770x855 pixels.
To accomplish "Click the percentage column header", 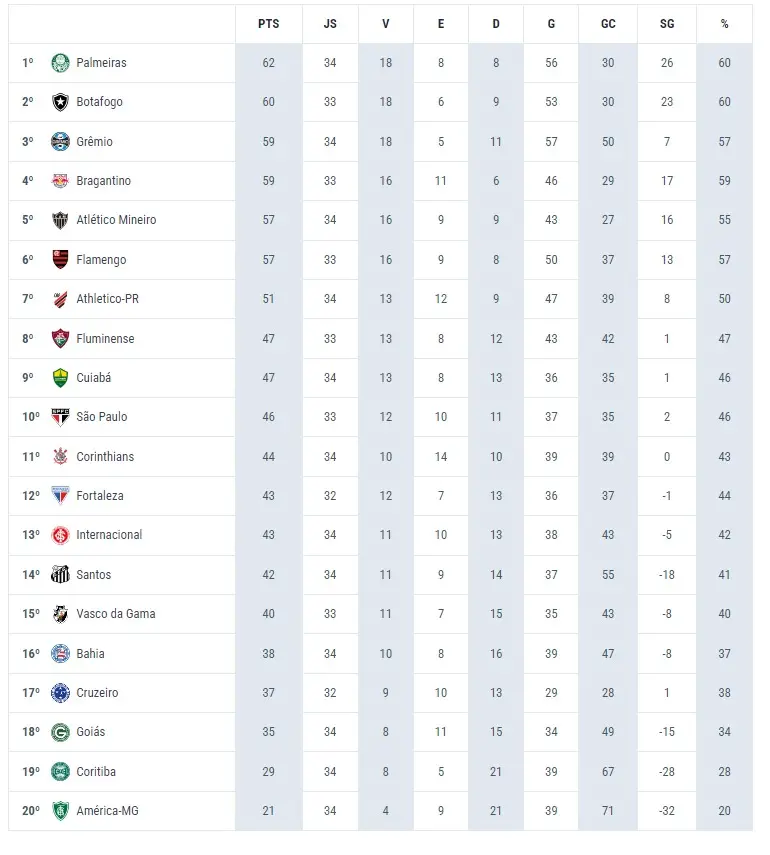I will tap(724, 24).
